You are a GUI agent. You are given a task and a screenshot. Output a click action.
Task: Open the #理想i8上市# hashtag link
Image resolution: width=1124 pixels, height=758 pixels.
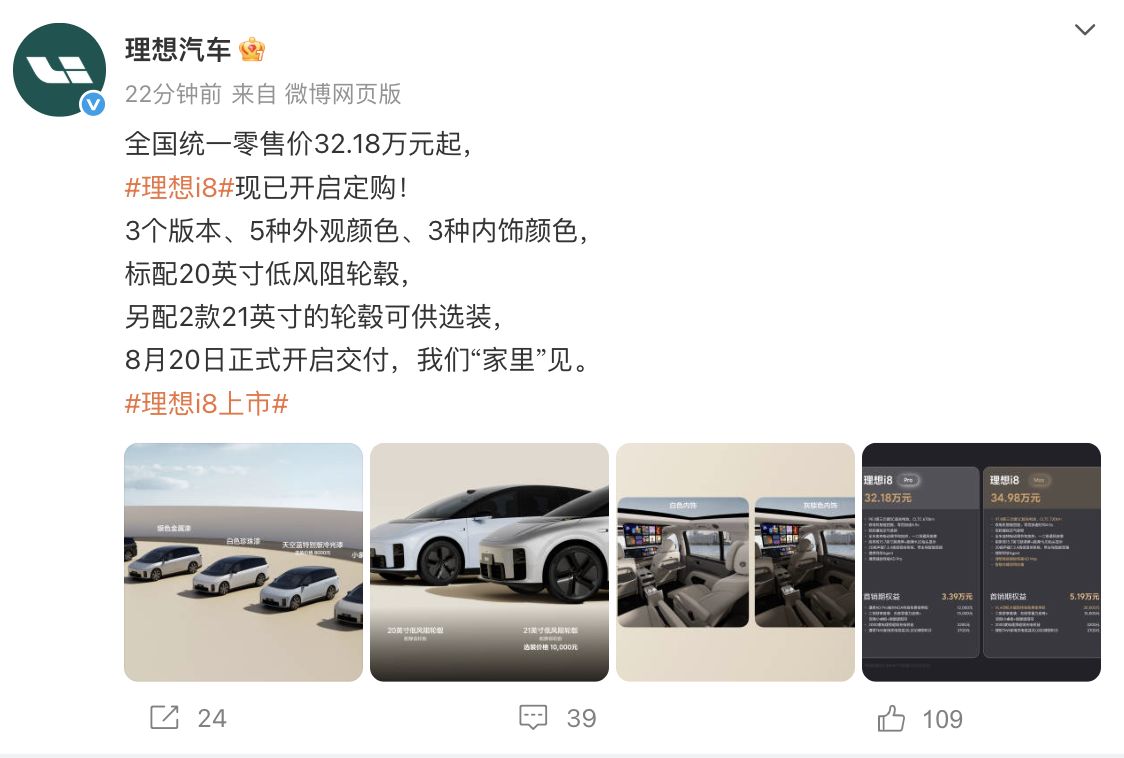pos(206,404)
